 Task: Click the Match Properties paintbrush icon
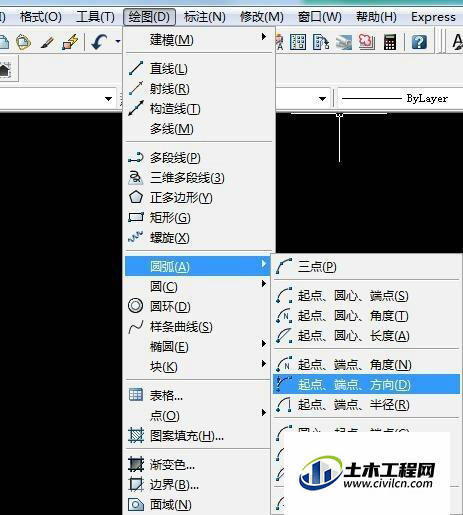[47, 42]
